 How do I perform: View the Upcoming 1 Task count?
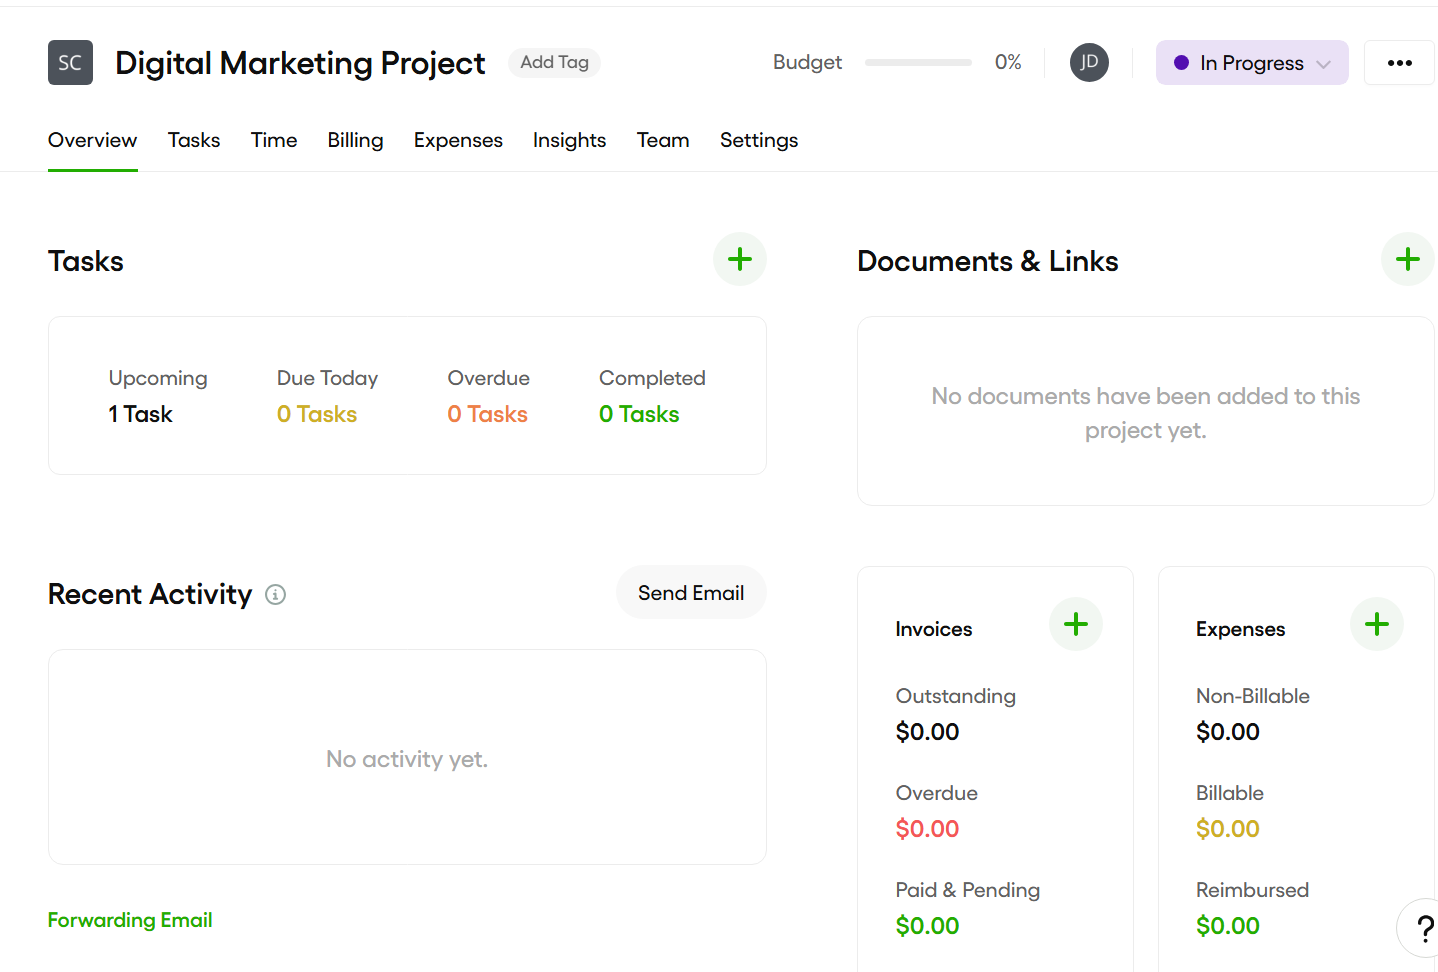[141, 414]
